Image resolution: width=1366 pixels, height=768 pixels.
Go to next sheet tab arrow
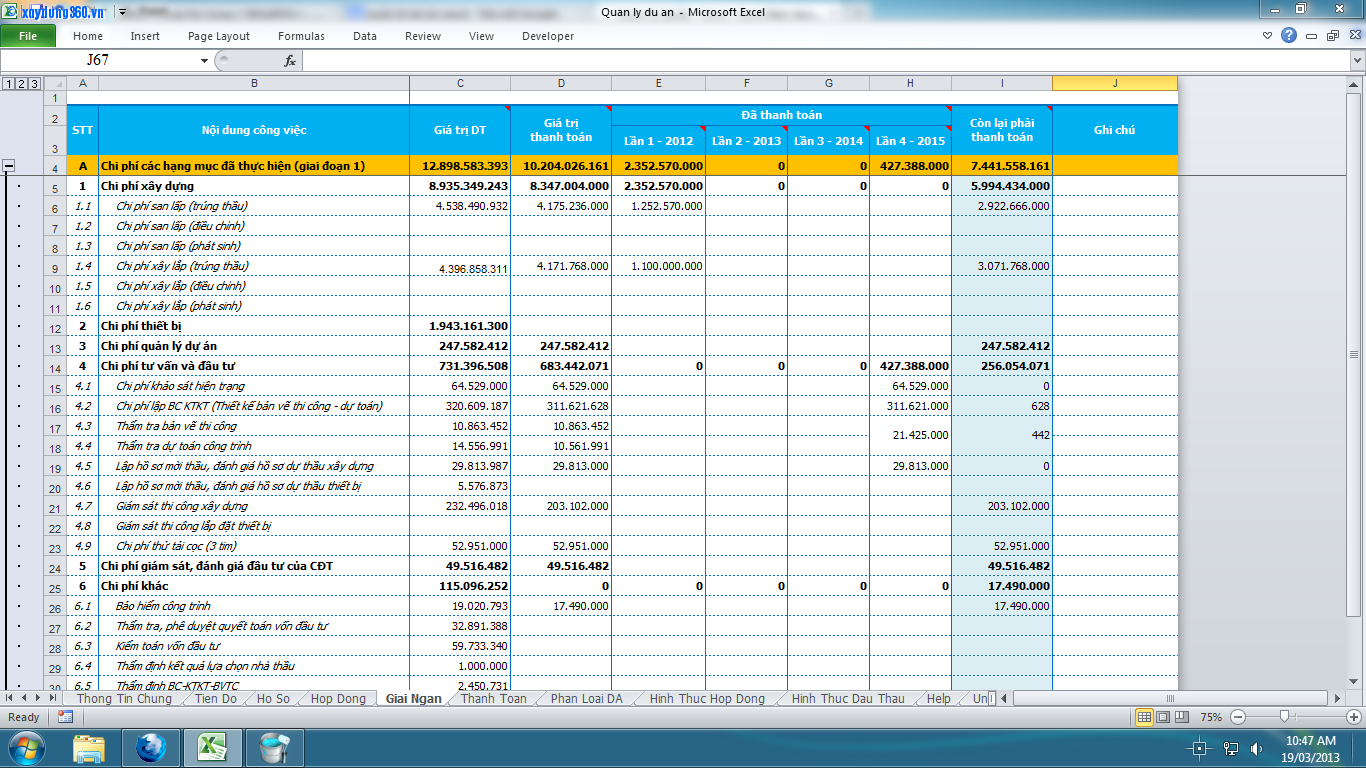point(40,698)
